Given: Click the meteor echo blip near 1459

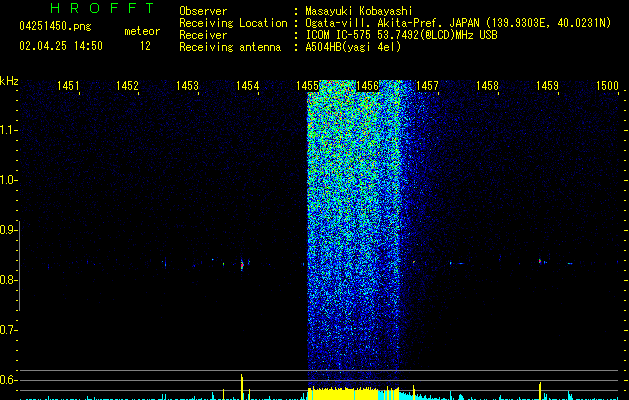Looking at the screenshot, I should pos(540,261).
